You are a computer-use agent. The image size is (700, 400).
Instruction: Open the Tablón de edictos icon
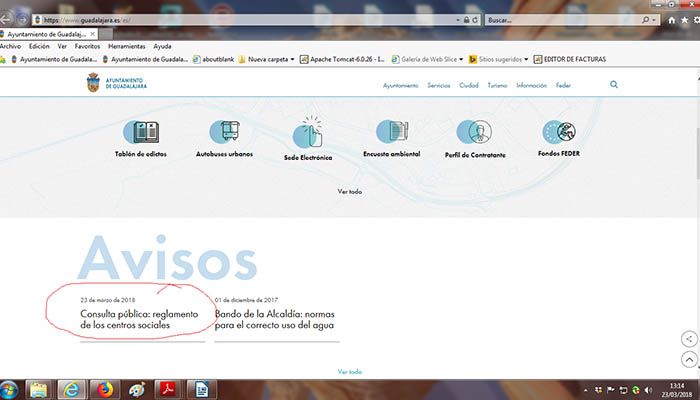[141, 132]
